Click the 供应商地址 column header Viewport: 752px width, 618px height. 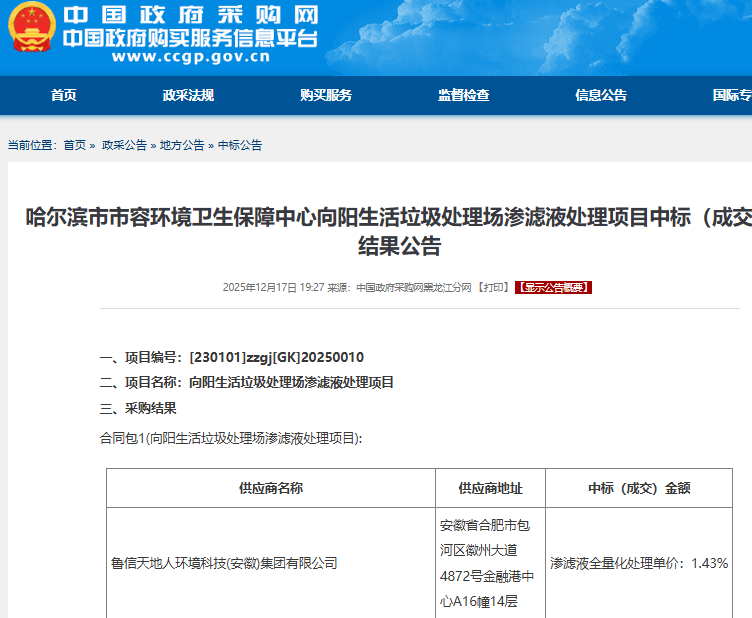pos(490,489)
